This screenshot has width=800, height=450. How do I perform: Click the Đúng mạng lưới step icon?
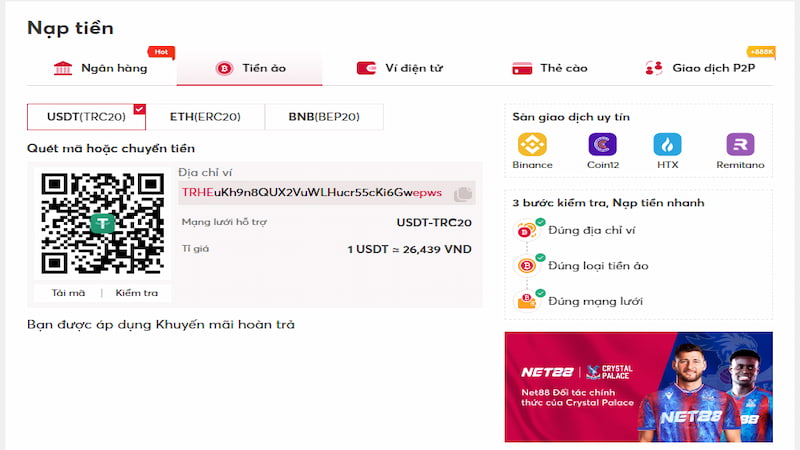coord(528,301)
